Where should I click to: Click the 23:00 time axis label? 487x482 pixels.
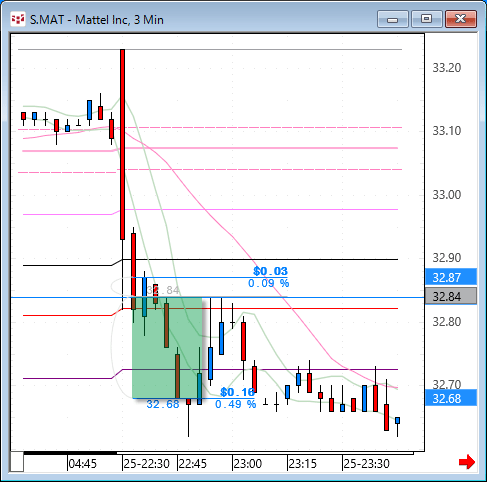point(248,464)
